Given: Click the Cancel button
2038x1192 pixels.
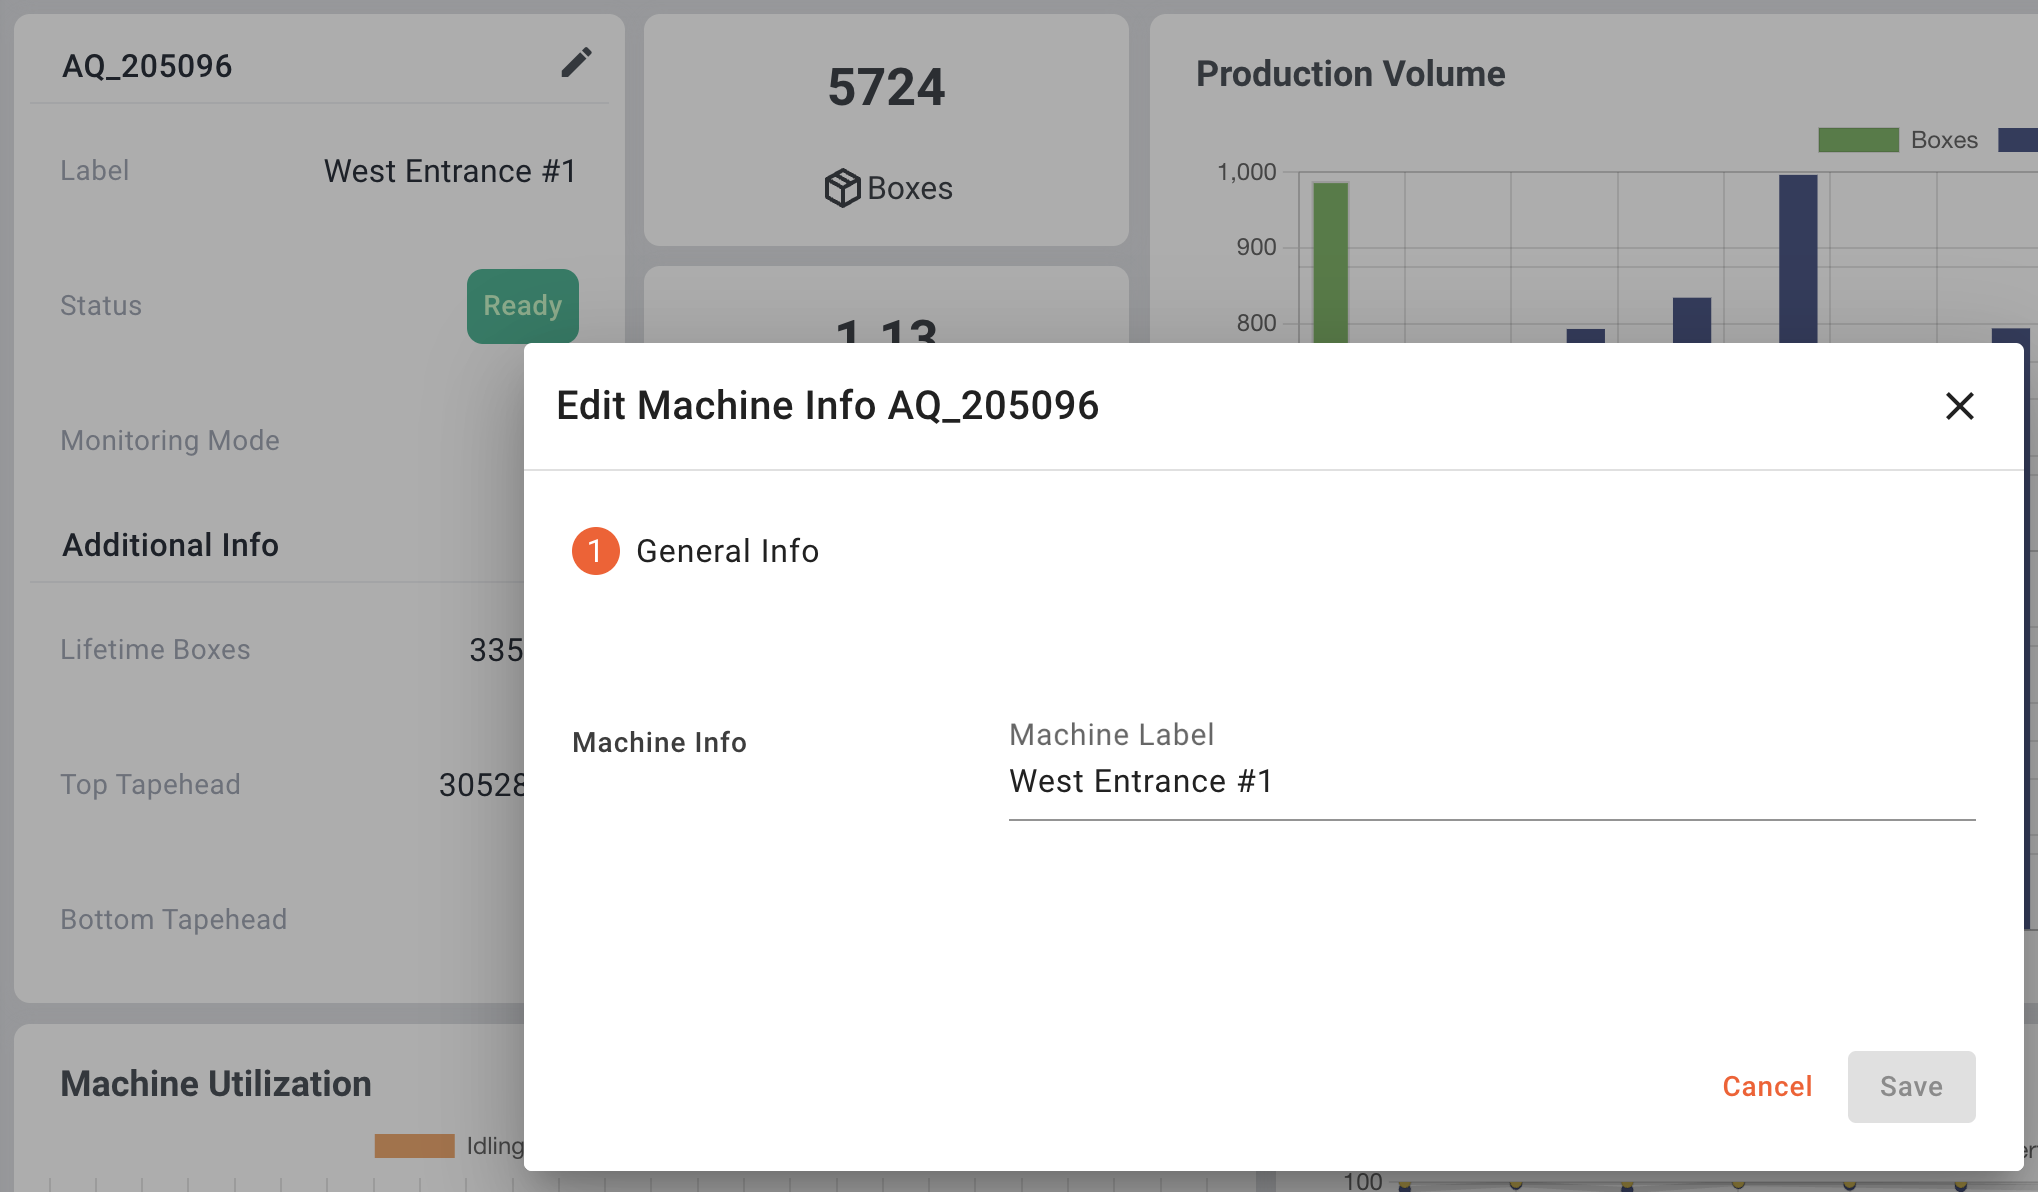Looking at the screenshot, I should coord(1766,1086).
